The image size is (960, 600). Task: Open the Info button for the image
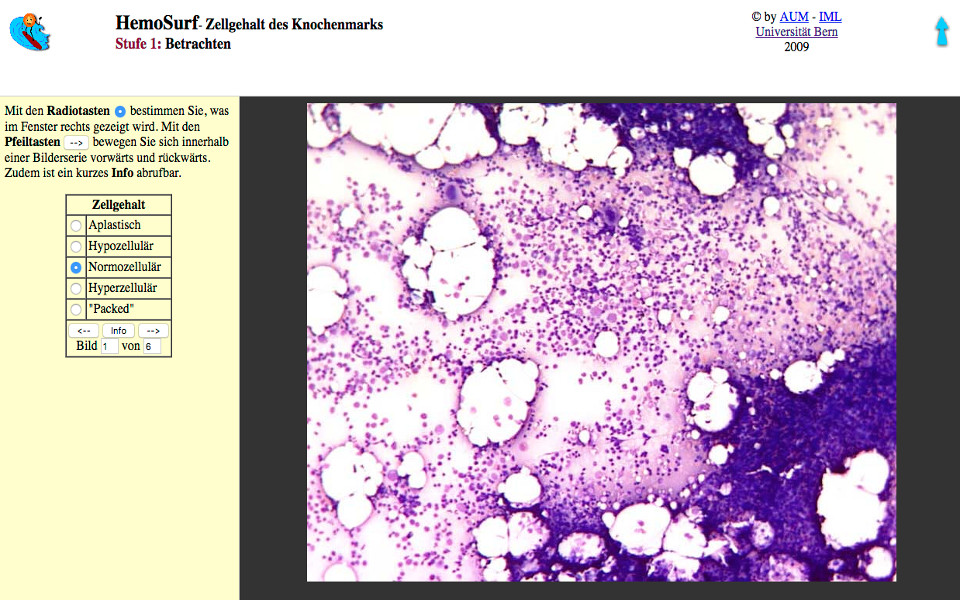pyautogui.click(x=118, y=330)
